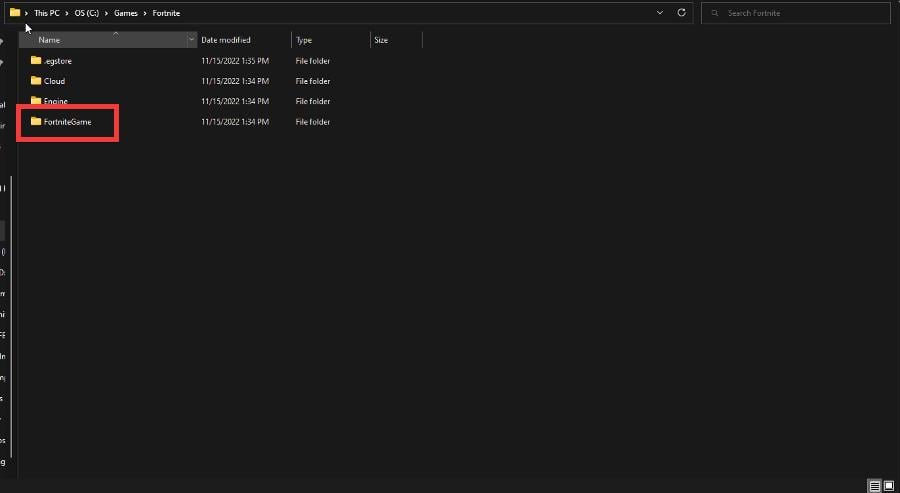This screenshot has width=900, height=493.
Task: Open the FortniteGame folder
Action: pyautogui.click(x=67, y=122)
